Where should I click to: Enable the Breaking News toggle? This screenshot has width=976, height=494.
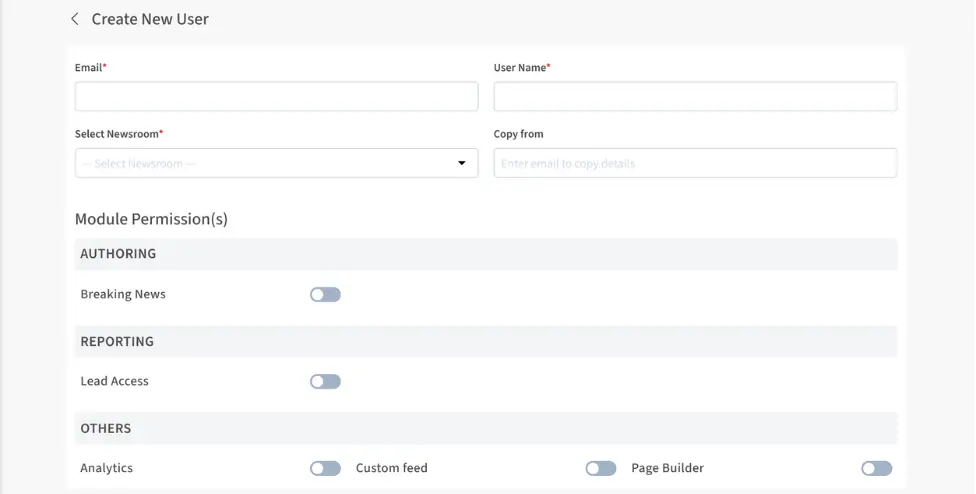[x=326, y=294]
